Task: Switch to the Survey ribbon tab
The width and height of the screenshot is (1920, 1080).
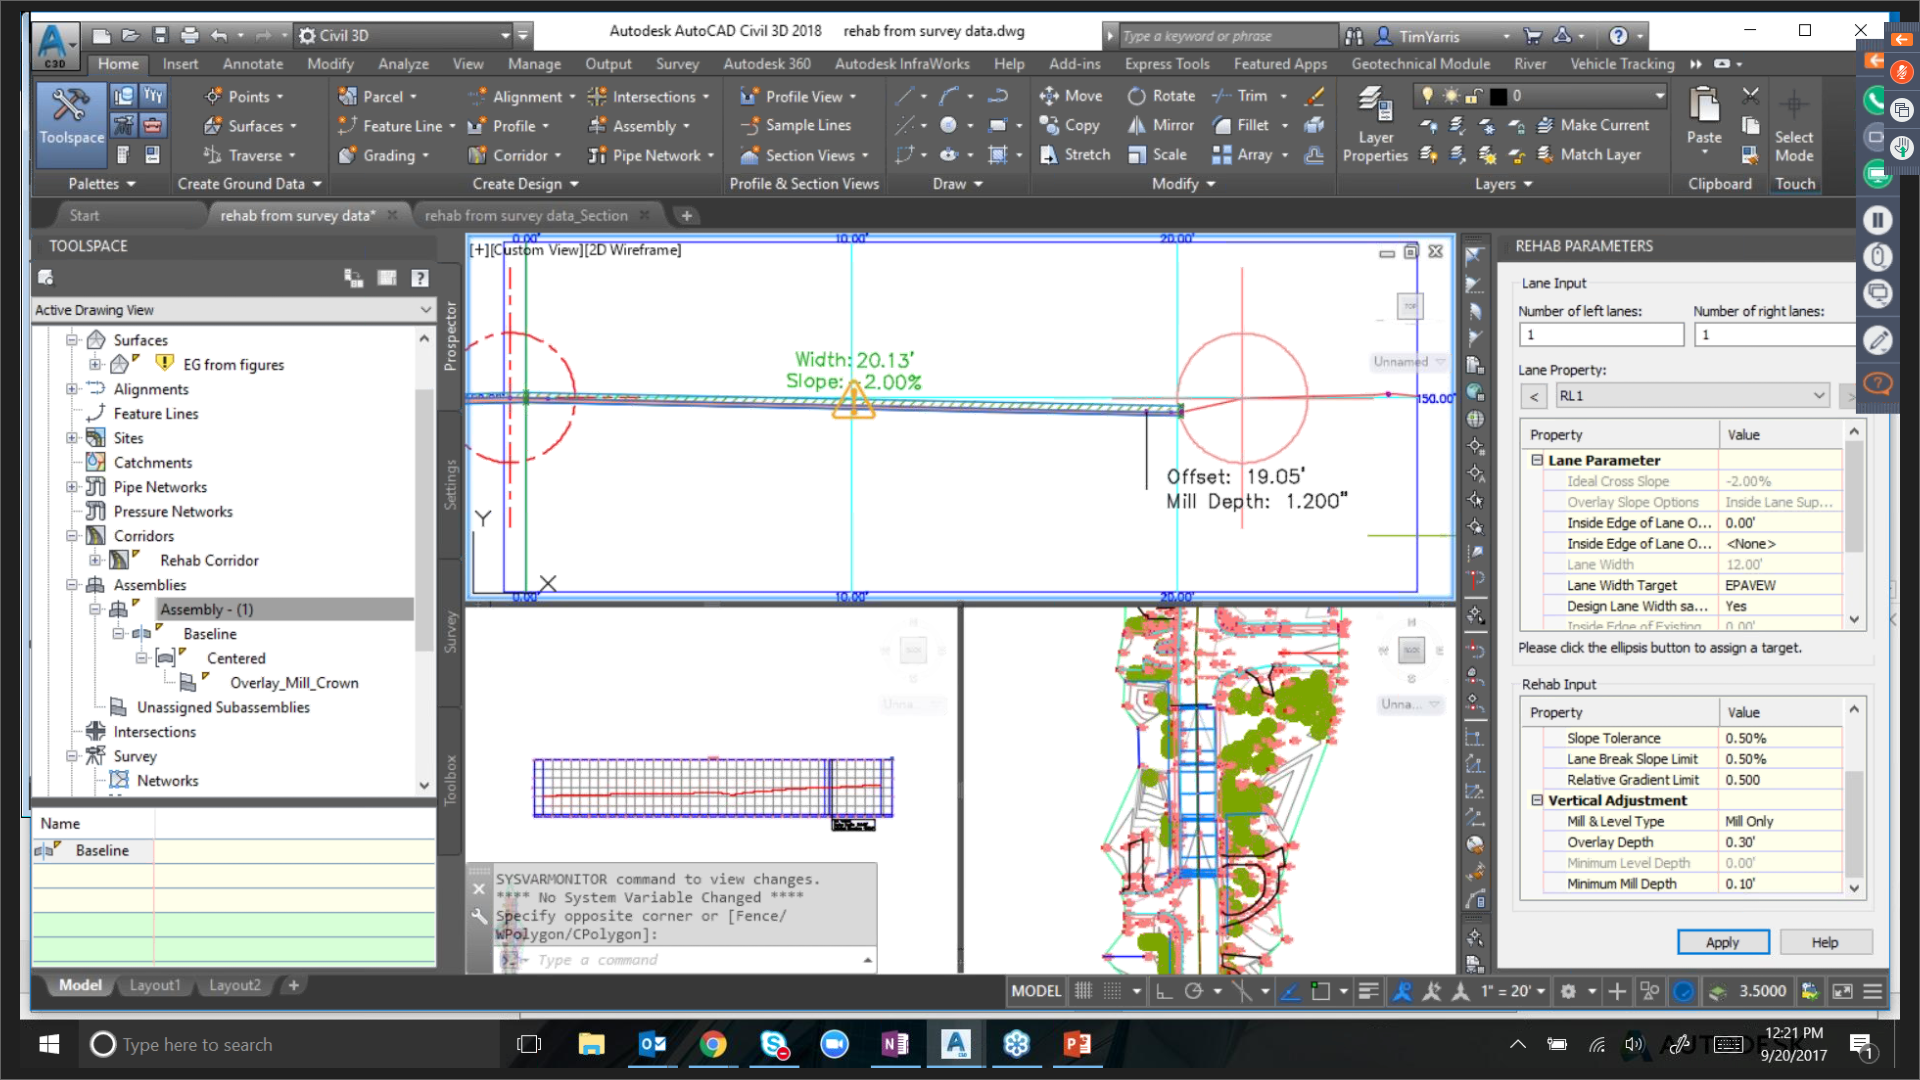Action: coord(677,64)
